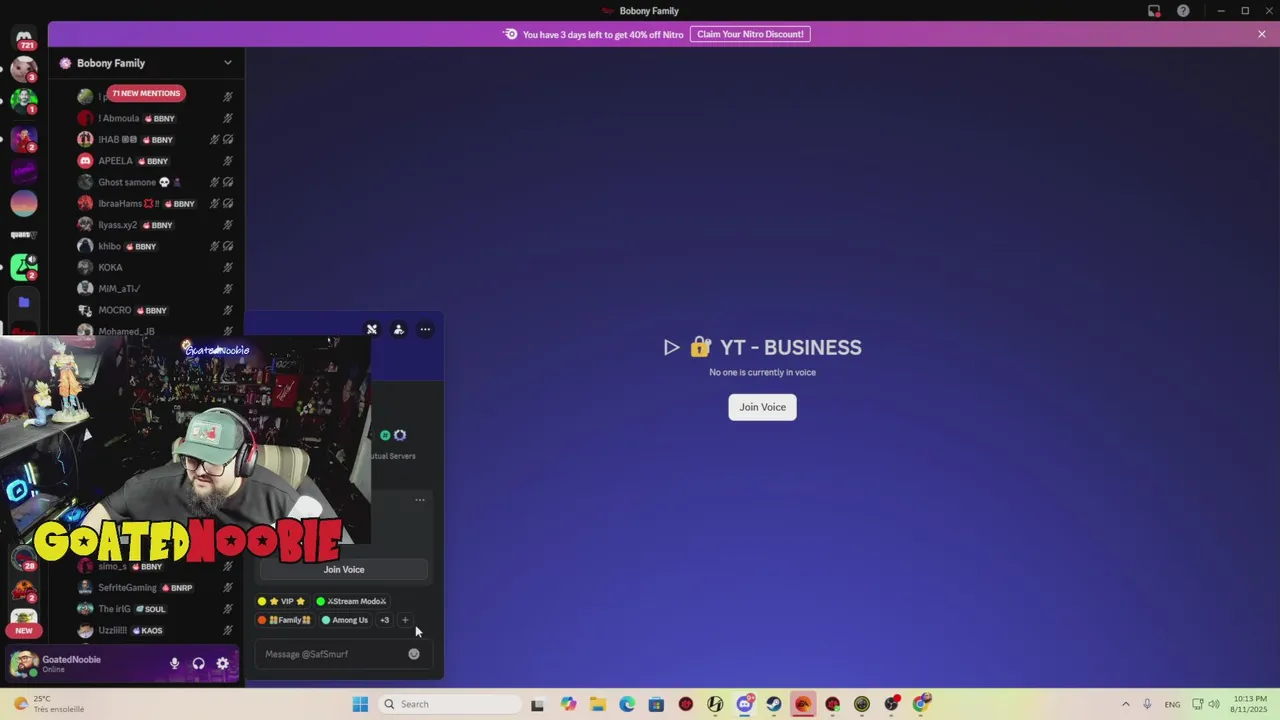
Task: Toggle microphone mute in user panel
Action: click(174, 664)
